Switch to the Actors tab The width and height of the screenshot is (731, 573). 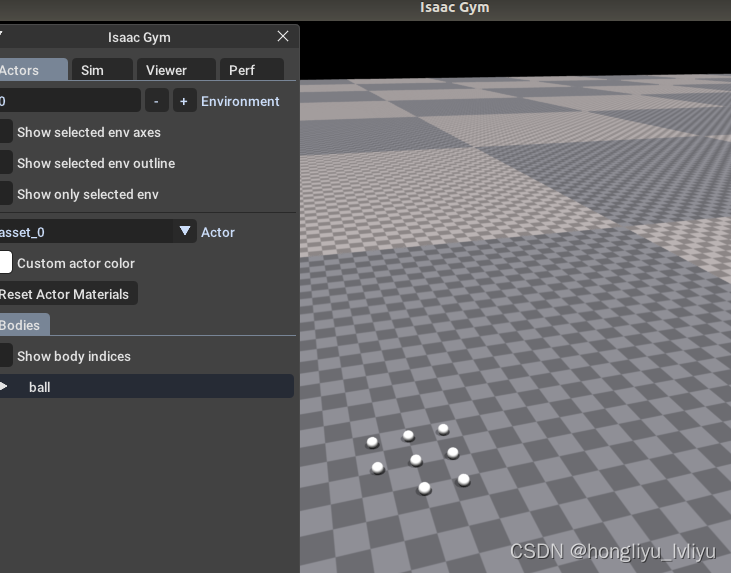(32, 70)
